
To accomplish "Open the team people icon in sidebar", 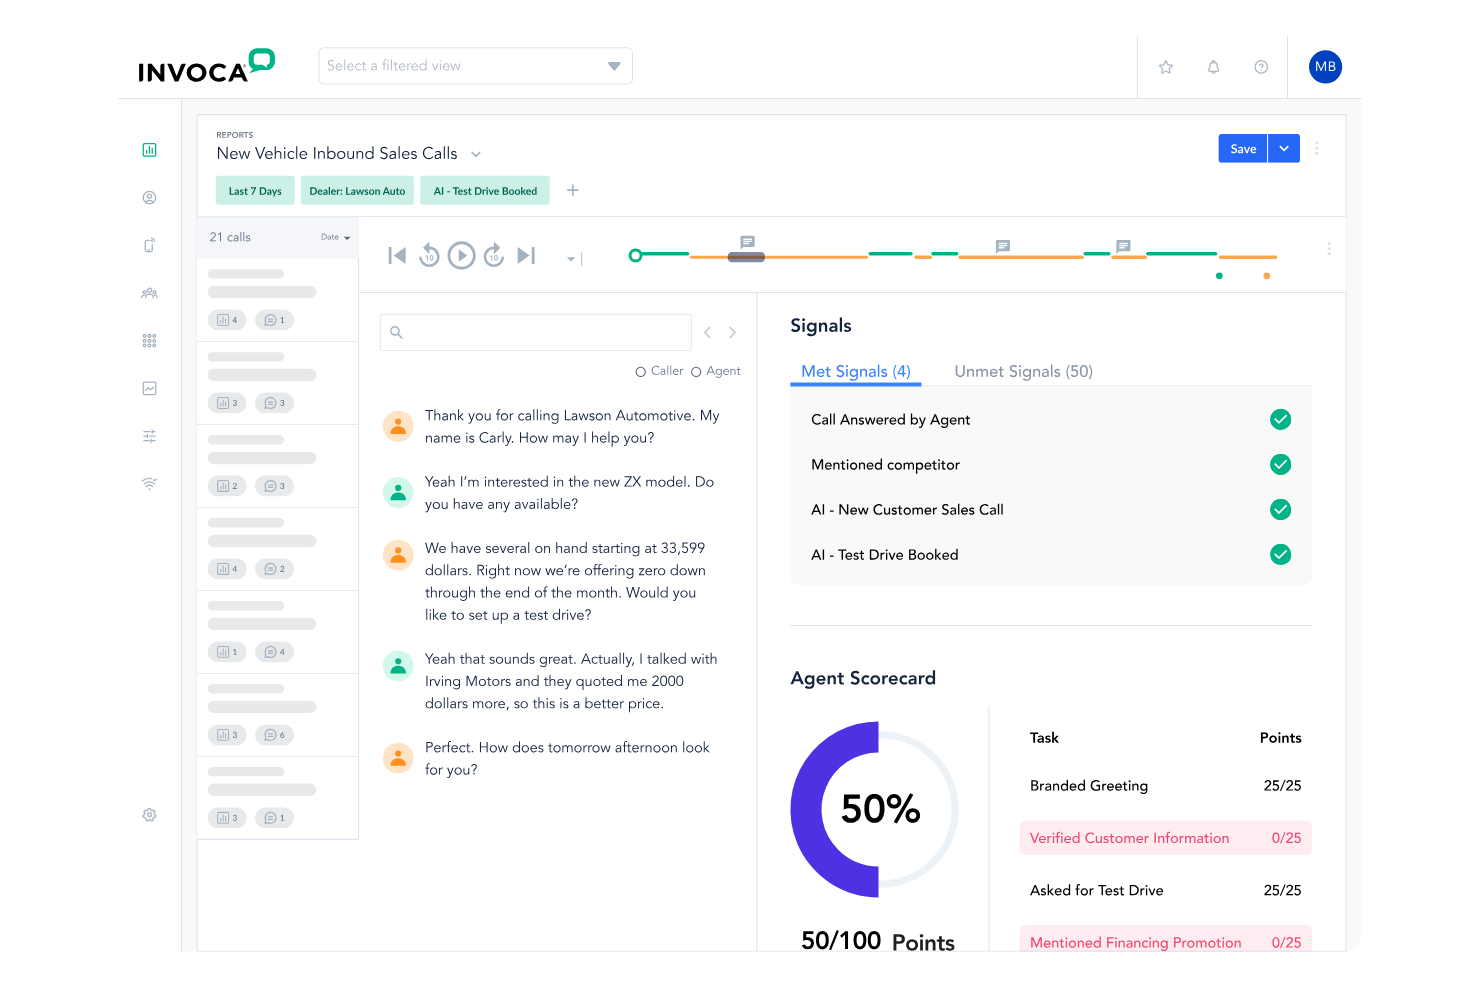I will click(x=149, y=293).
